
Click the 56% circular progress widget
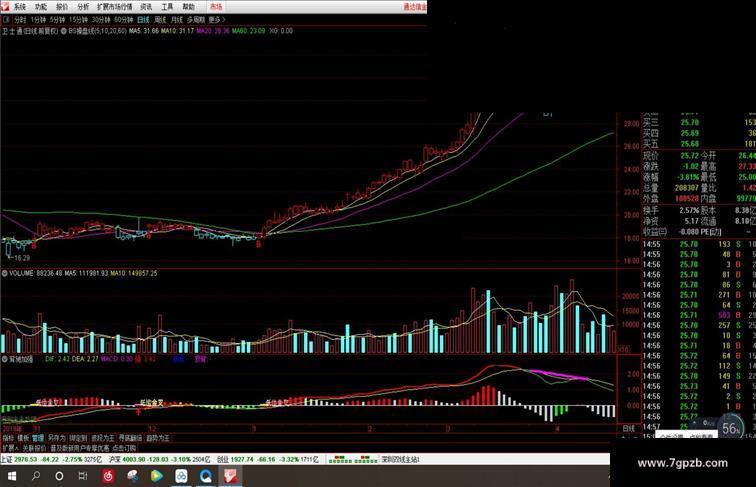tap(731, 428)
